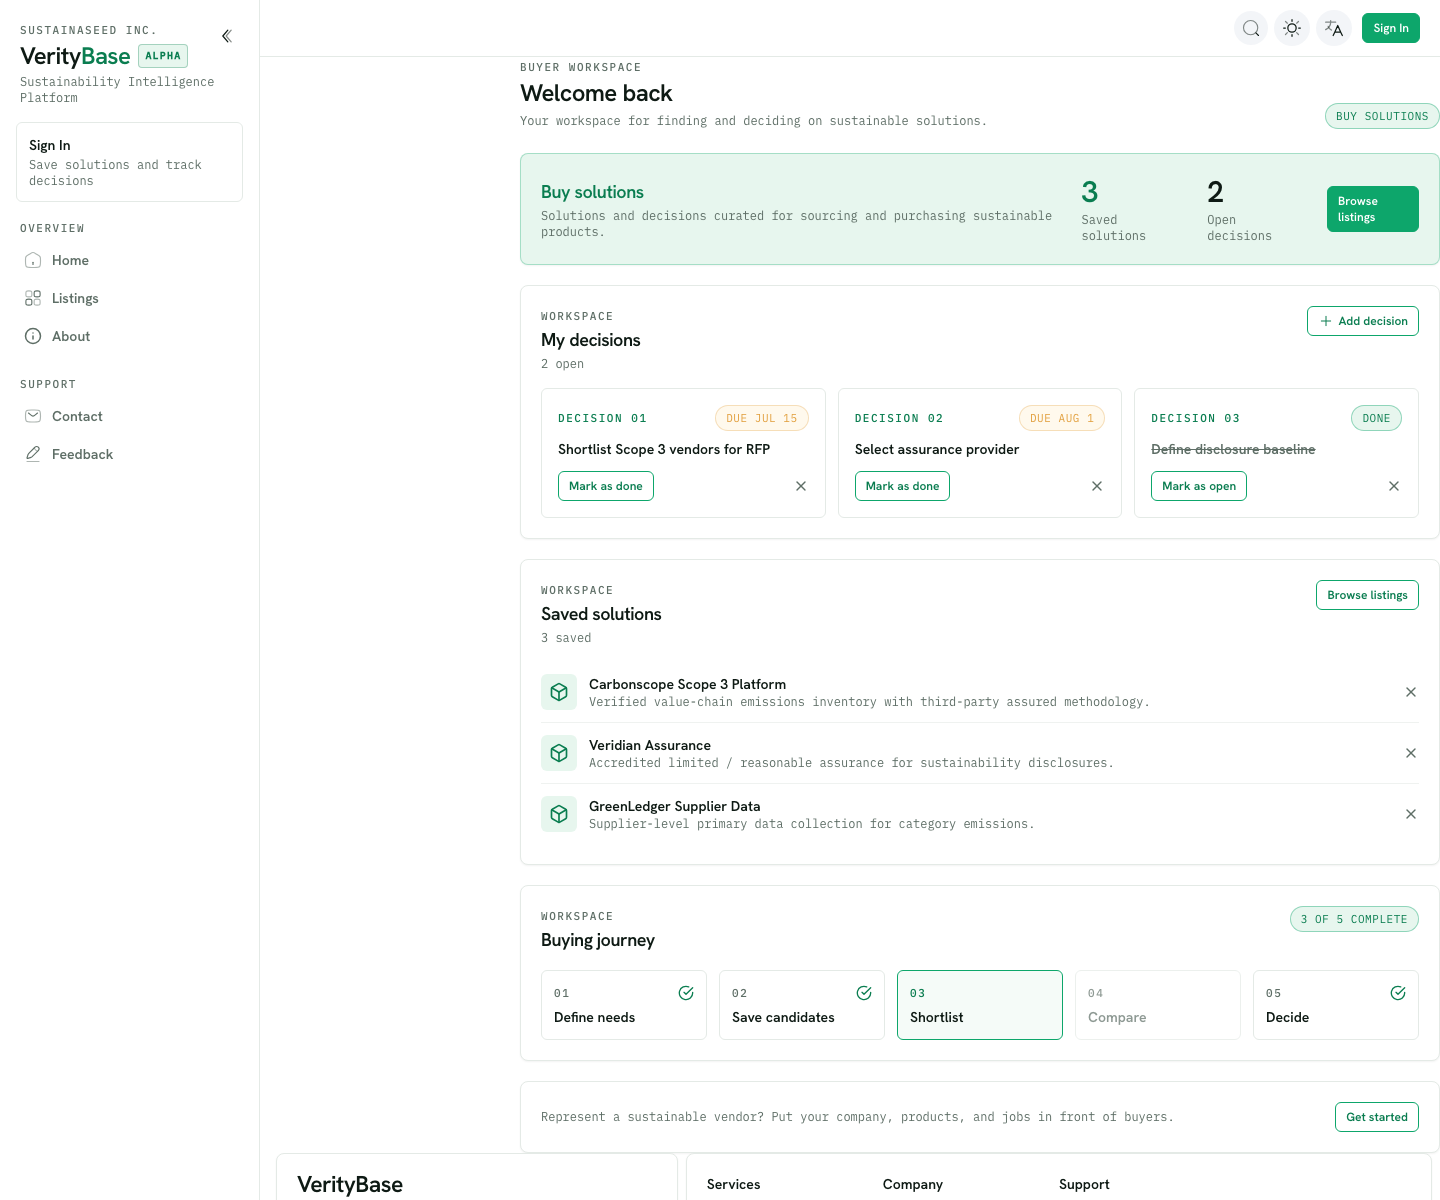Click the 3 Saved solutions stat

coord(1113,209)
